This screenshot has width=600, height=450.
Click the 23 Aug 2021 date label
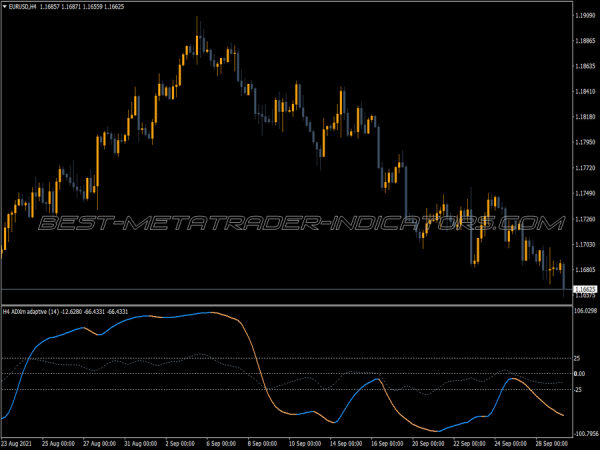click(17, 444)
